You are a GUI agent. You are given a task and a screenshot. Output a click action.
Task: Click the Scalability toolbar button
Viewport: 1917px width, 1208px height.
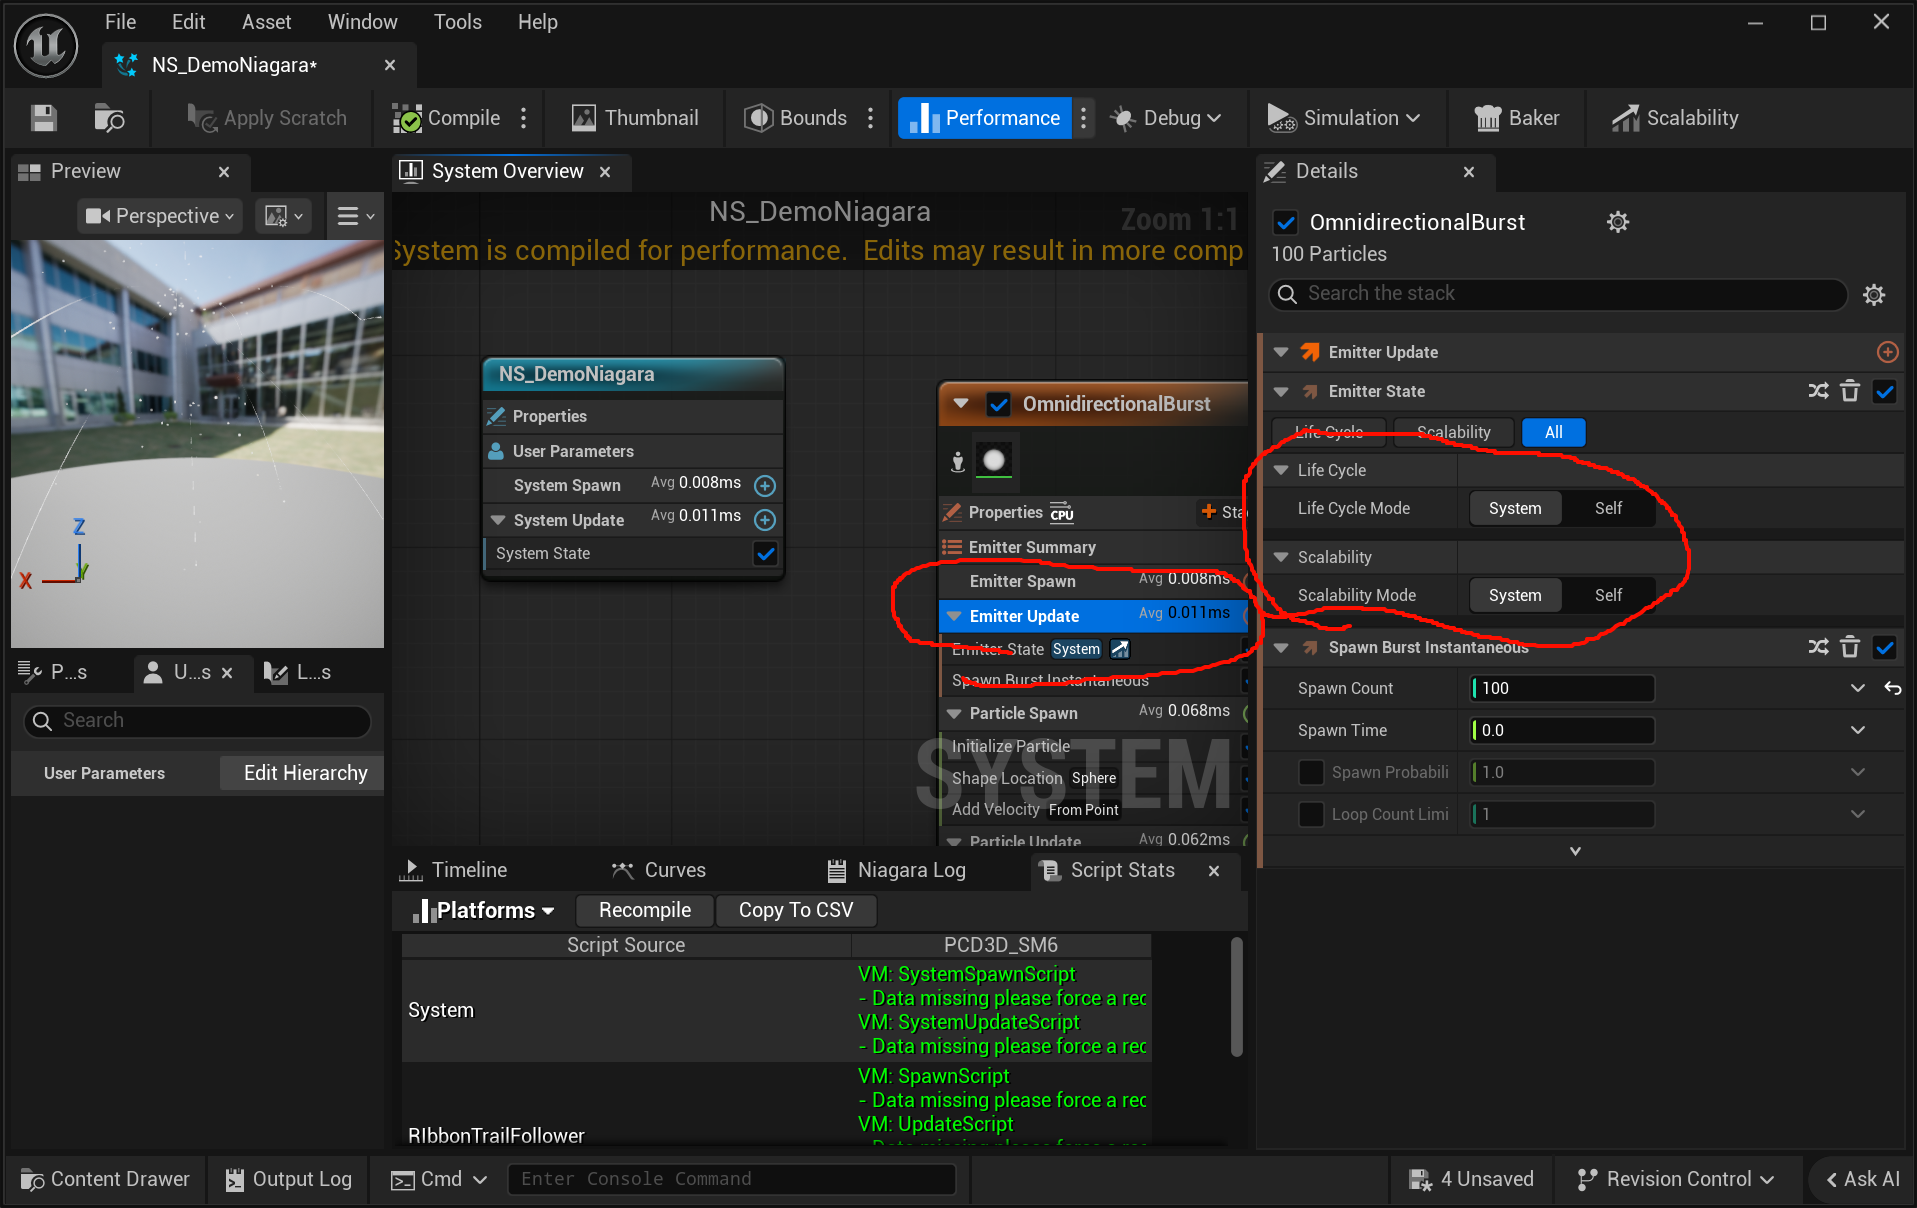coord(1675,118)
